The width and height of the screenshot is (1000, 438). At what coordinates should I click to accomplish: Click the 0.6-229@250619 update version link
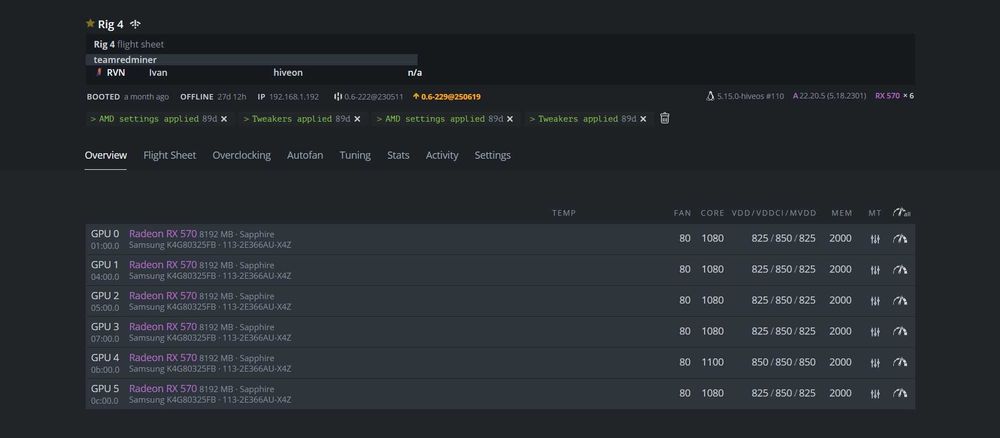point(446,97)
